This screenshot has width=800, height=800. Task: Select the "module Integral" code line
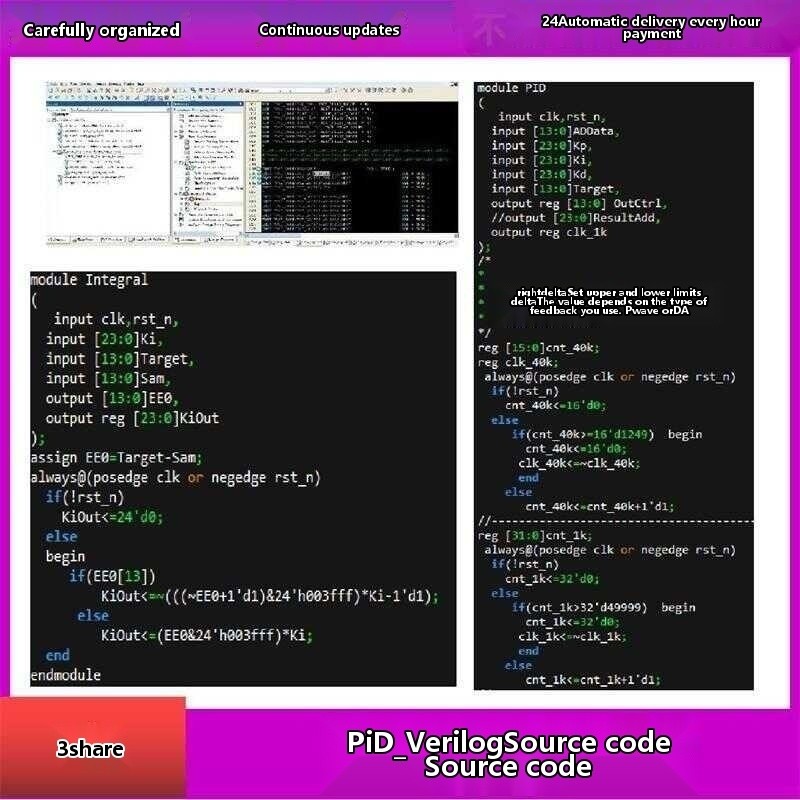pos(89,280)
